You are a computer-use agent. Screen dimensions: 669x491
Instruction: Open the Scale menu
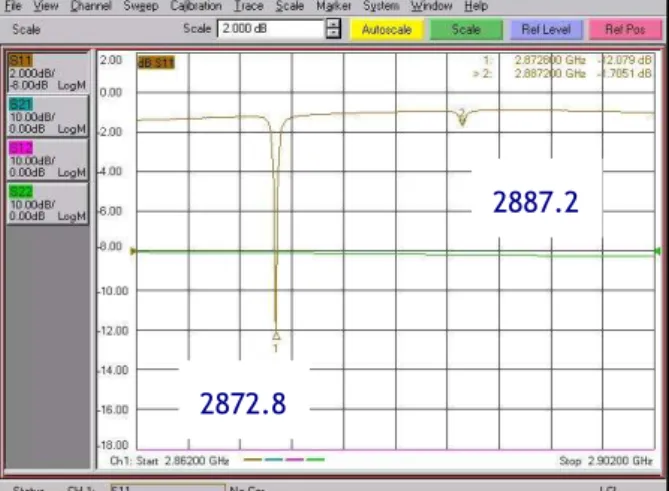click(290, 6)
